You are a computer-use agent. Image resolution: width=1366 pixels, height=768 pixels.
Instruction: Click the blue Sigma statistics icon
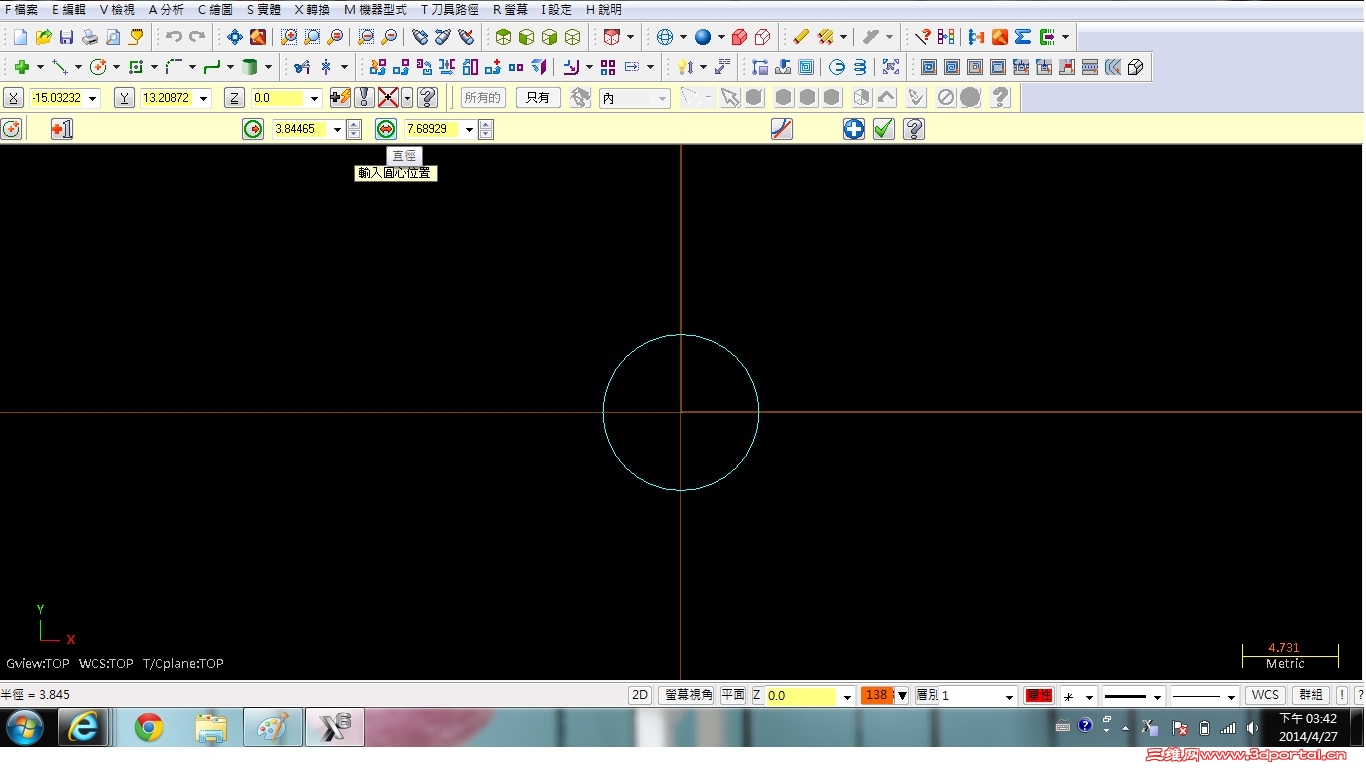(1023, 37)
